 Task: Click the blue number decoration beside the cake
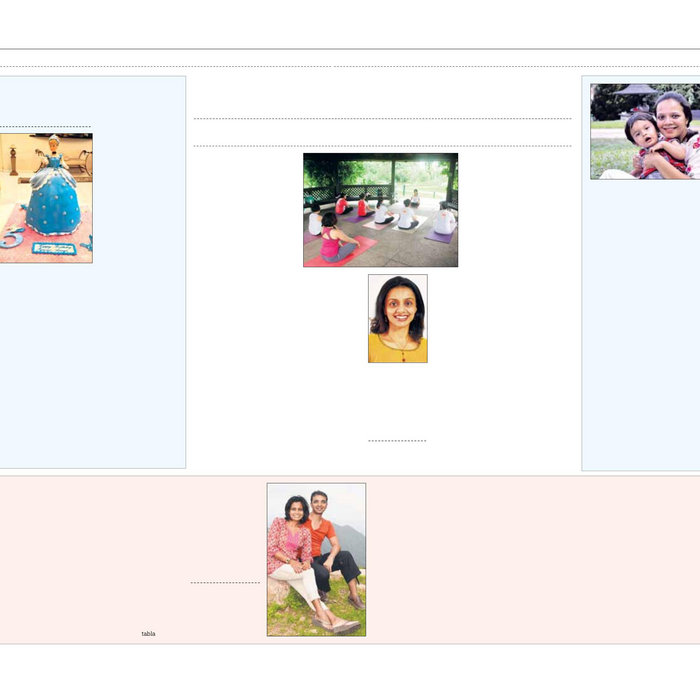pos(10,240)
